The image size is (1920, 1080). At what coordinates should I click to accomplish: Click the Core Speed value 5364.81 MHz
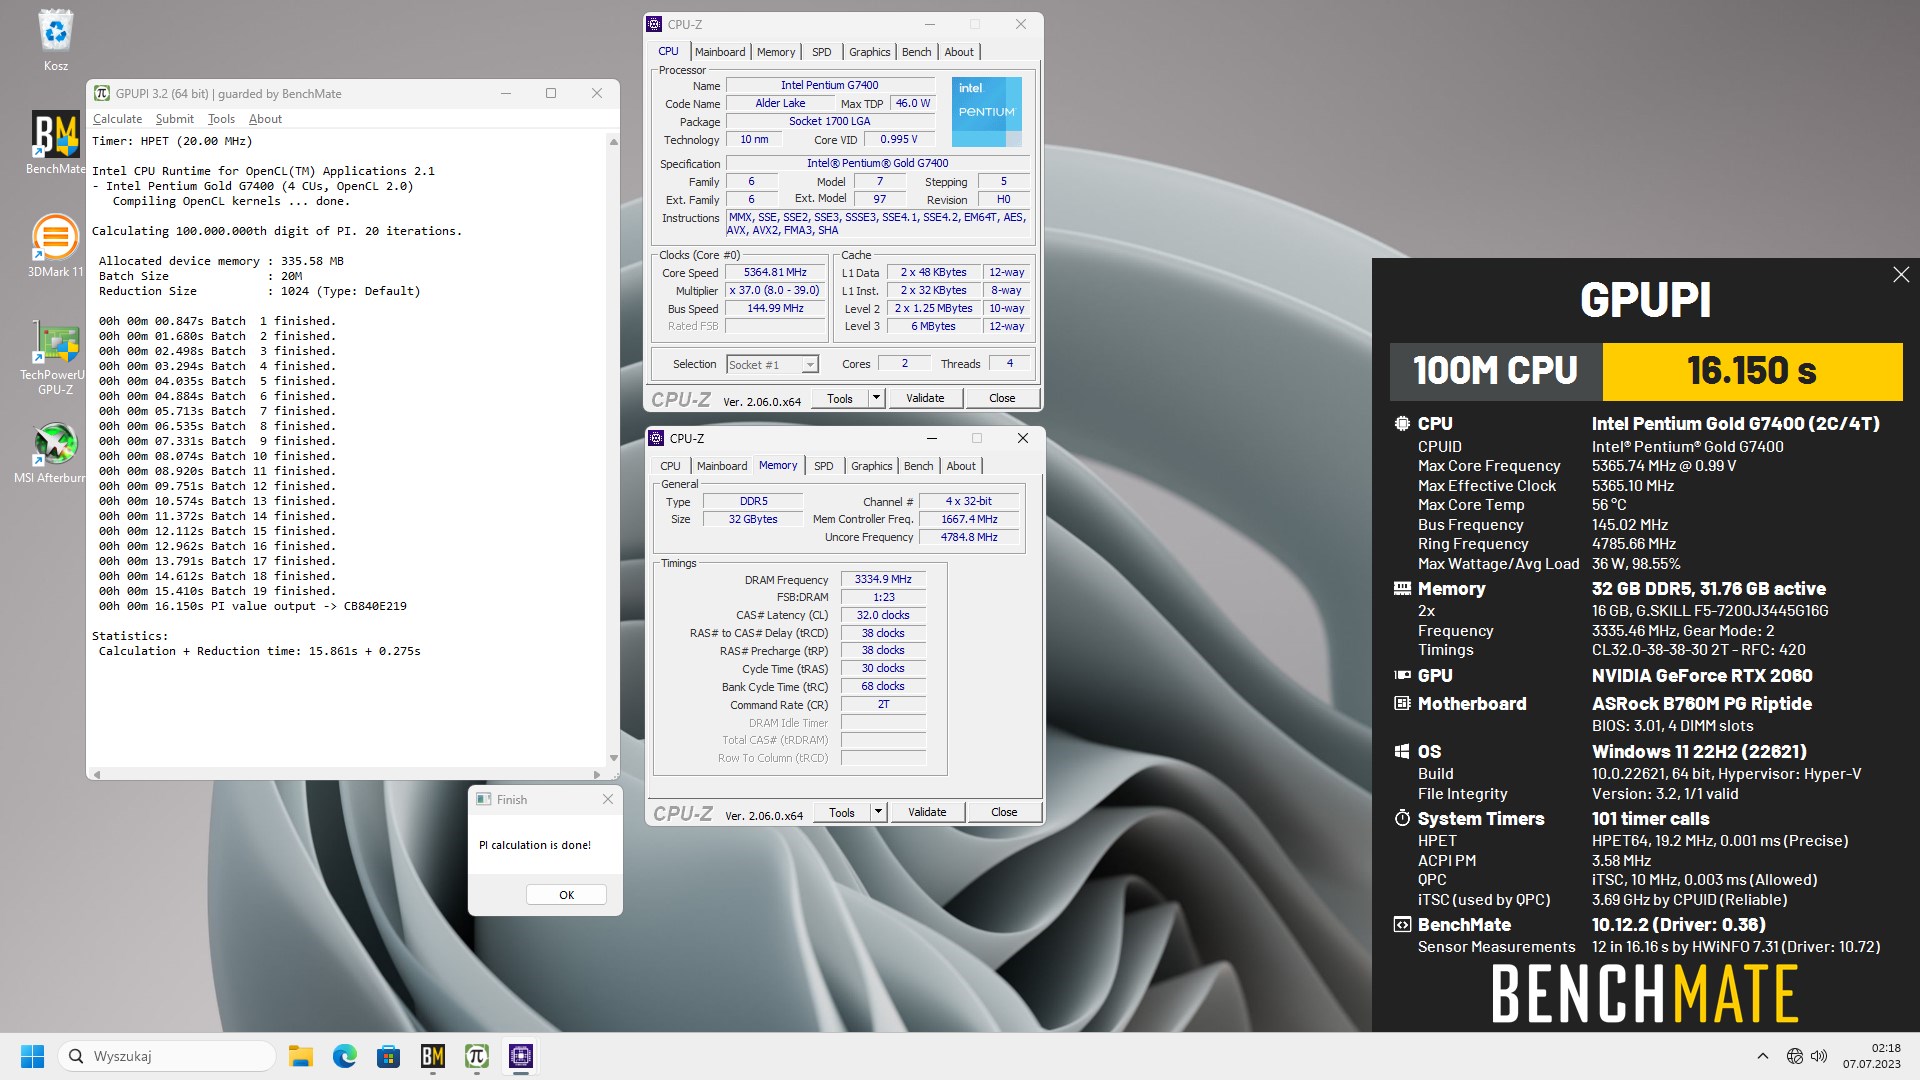[775, 272]
